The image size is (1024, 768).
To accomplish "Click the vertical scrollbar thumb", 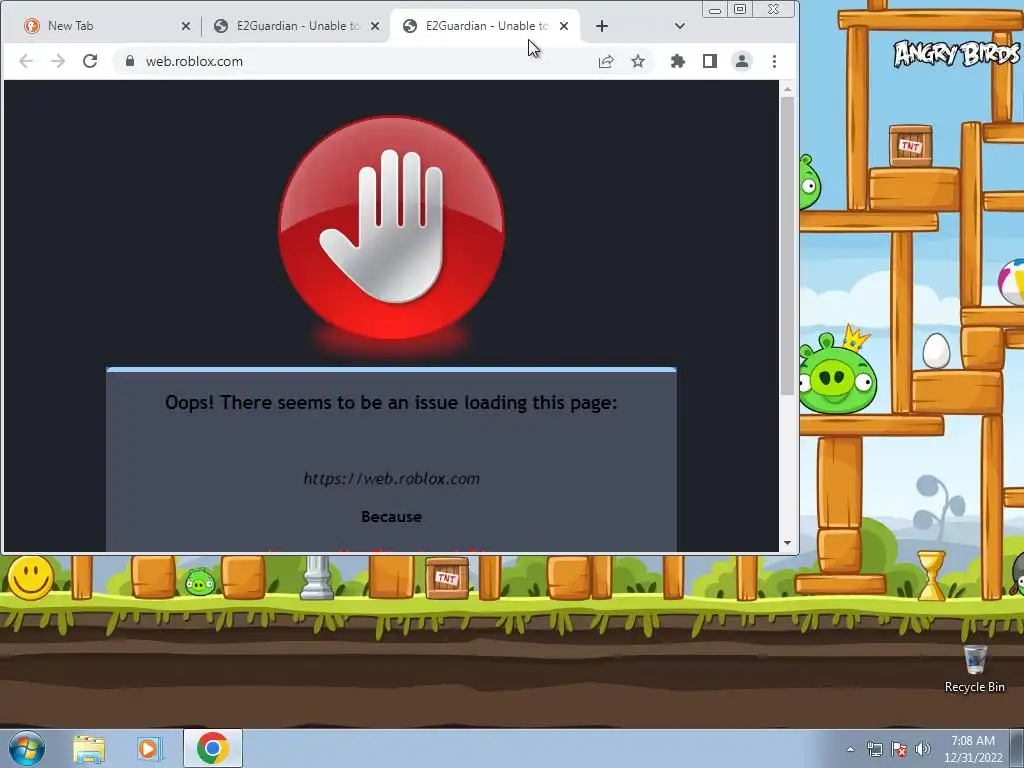I will click(x=788, y=246).
